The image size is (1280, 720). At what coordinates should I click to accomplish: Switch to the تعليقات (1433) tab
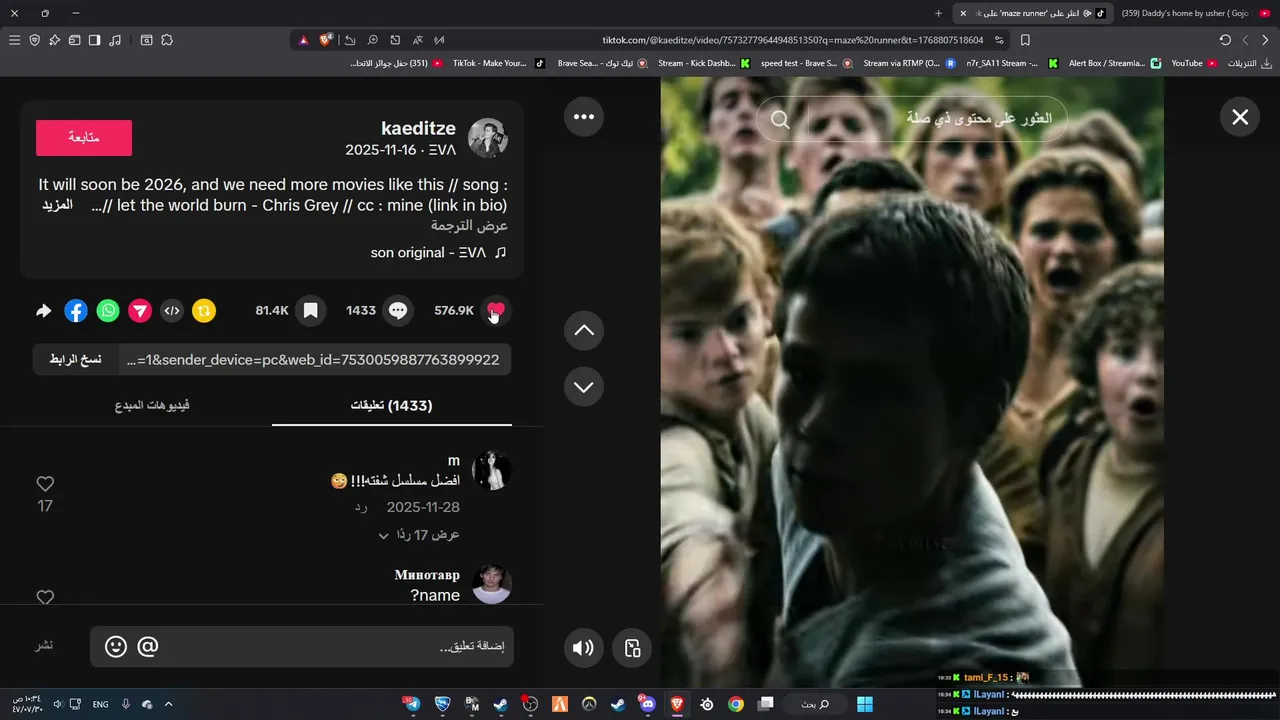(392, 405)
